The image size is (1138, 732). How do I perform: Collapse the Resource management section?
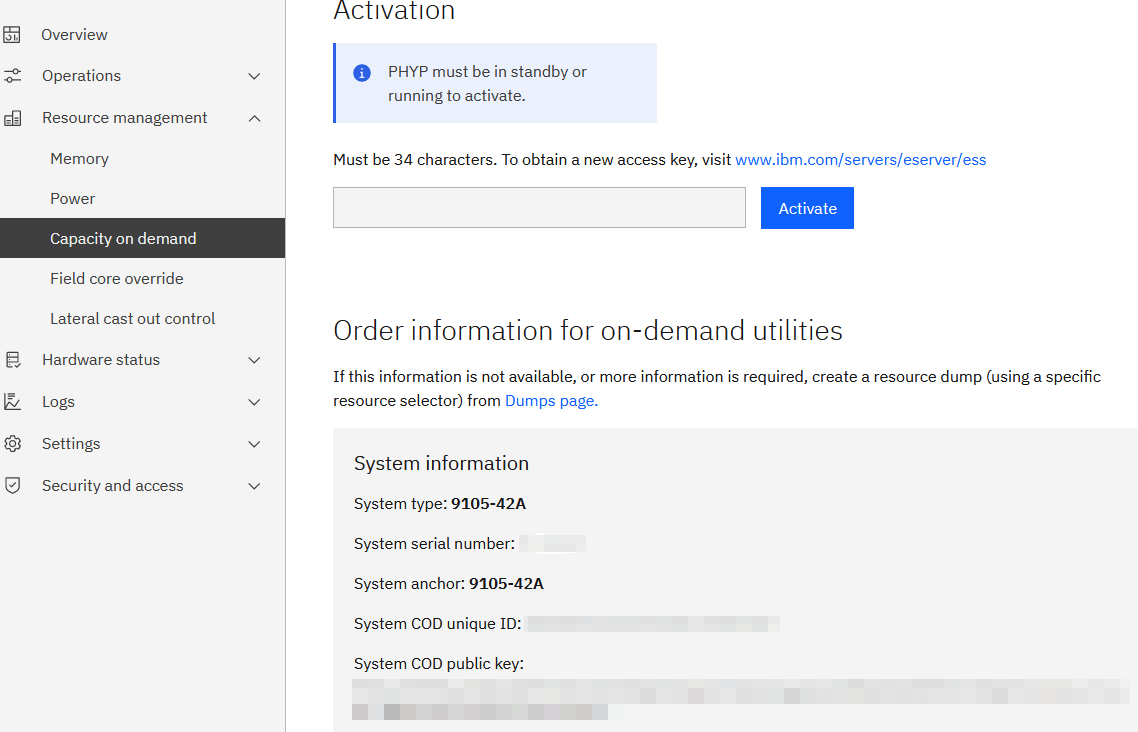point(254,117)
